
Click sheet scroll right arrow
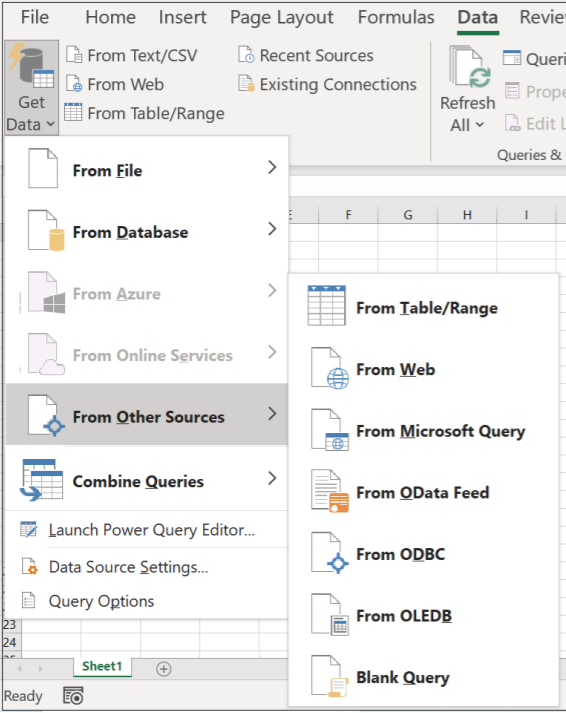40,668
